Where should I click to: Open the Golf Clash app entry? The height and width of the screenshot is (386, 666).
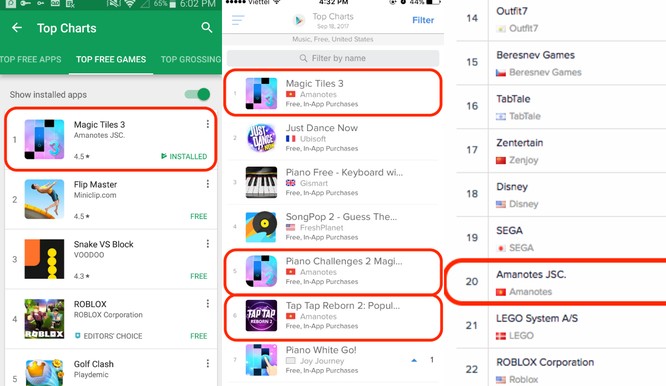coord(111,368)
